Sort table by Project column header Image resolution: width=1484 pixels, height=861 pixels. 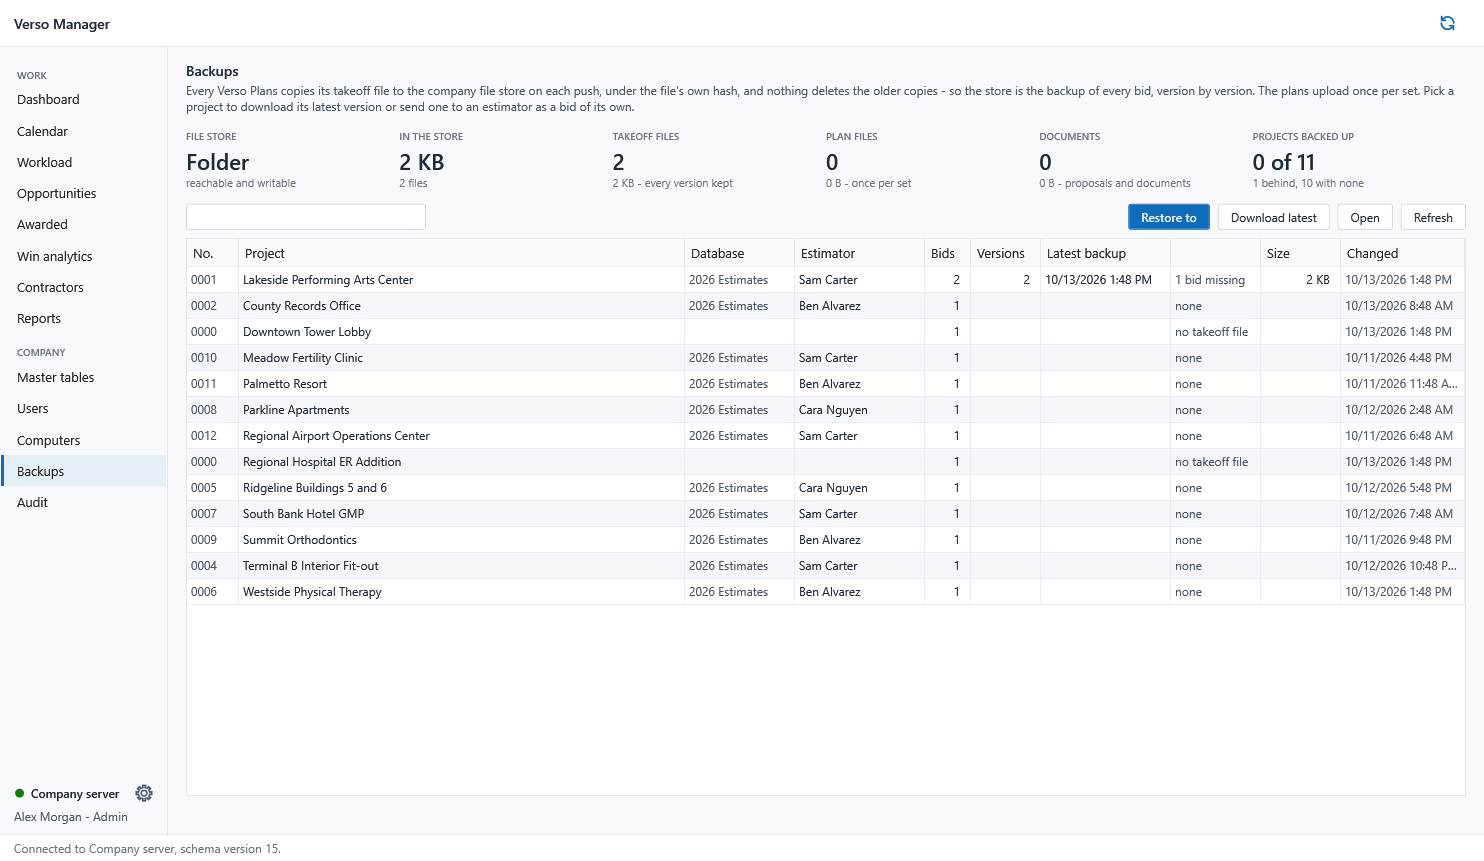coord(461,253)
